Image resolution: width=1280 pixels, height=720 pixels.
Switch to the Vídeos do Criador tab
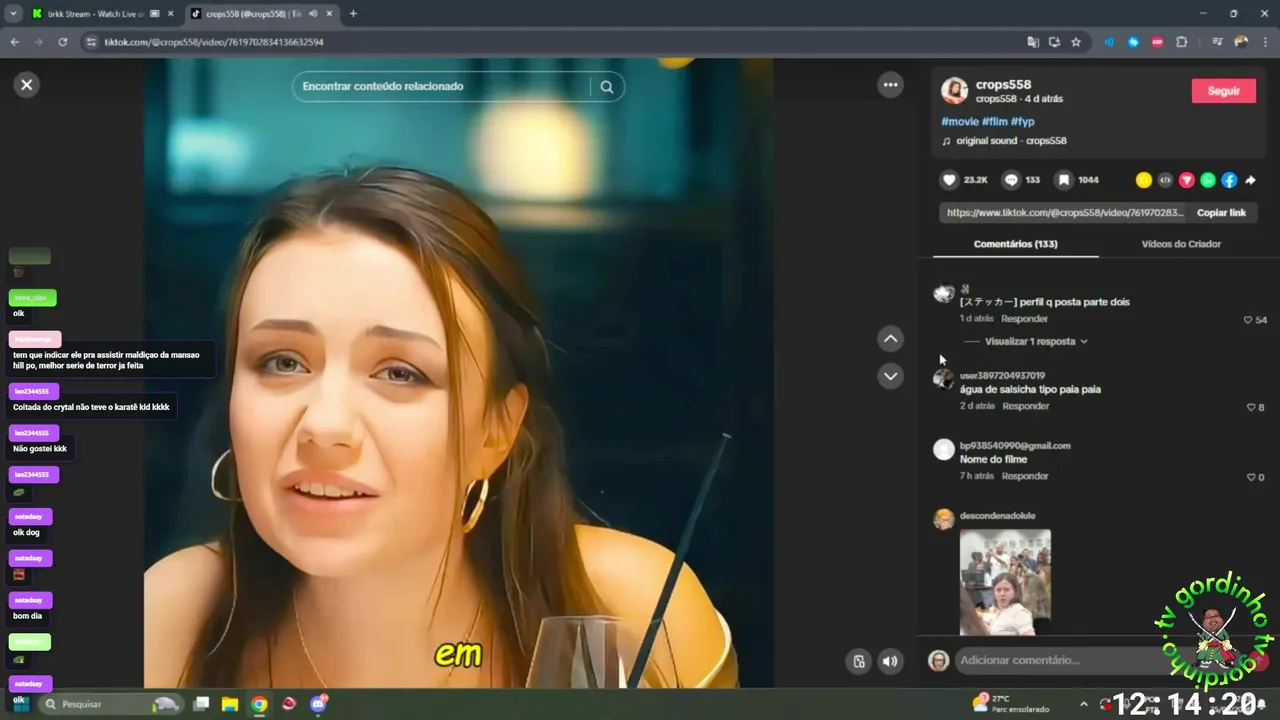[x=1181, y=244]
